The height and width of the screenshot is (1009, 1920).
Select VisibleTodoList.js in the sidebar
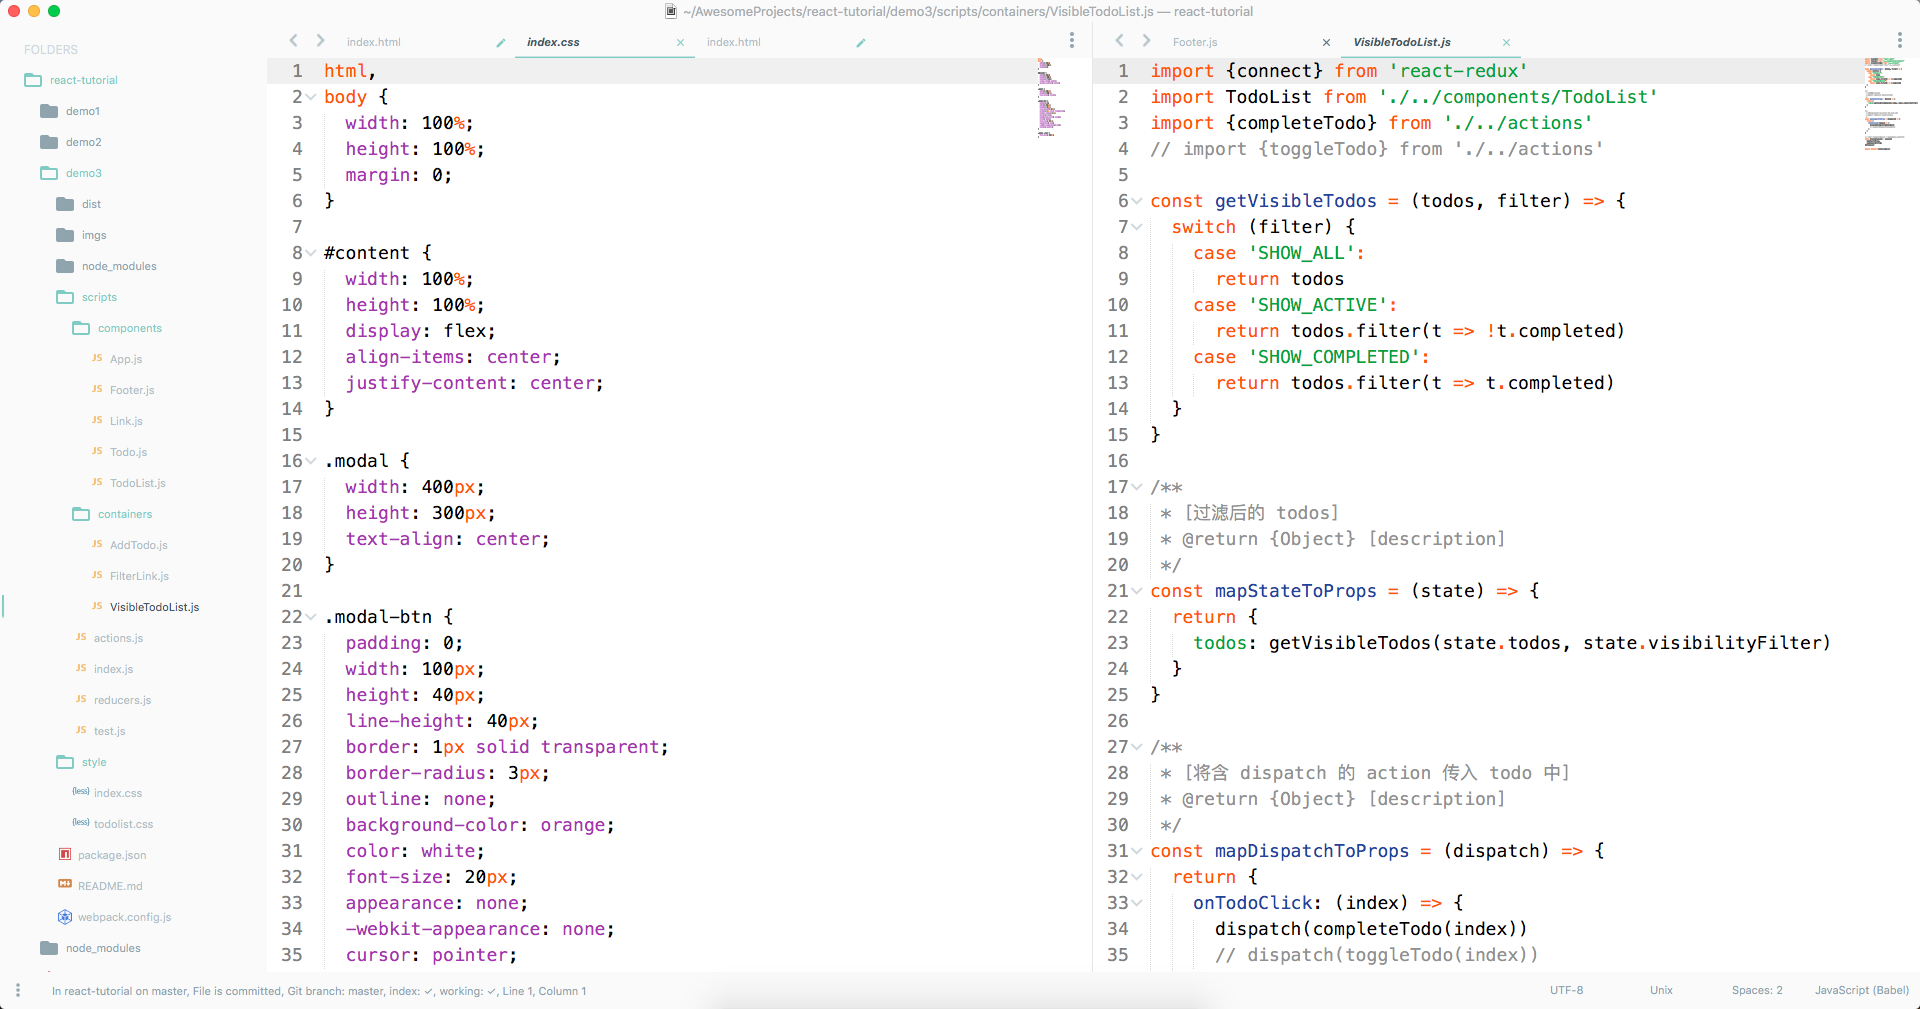tap(154, 607)
